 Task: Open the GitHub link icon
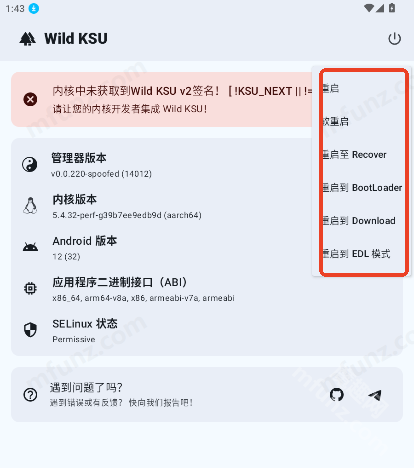337,395
